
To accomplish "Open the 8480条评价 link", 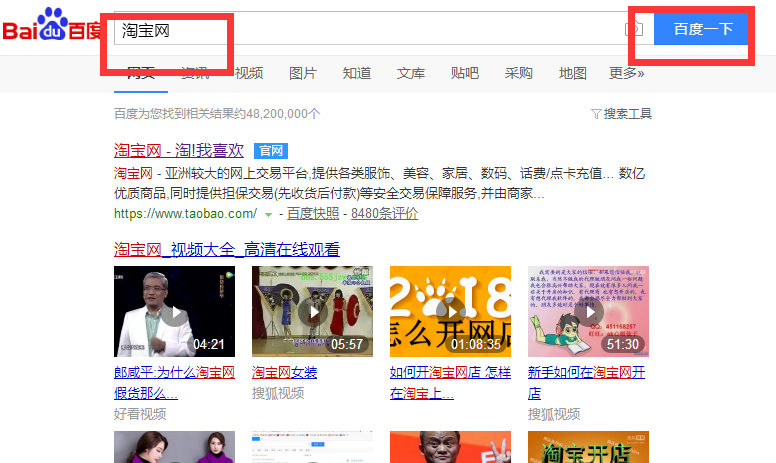I will click(385, 214).
